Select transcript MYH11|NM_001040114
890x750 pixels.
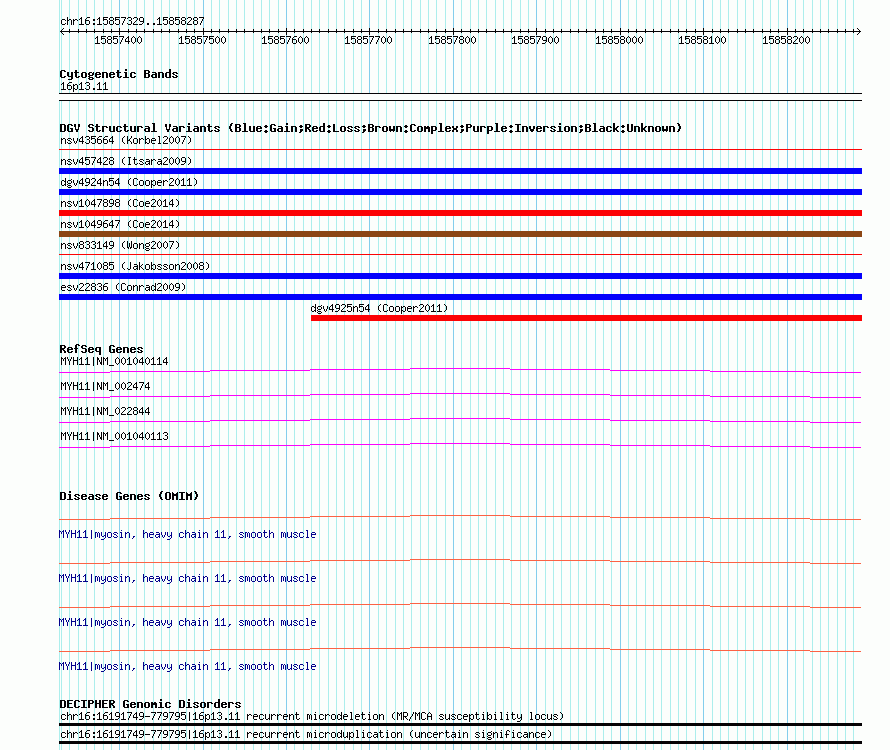click(x=114, y=362)
